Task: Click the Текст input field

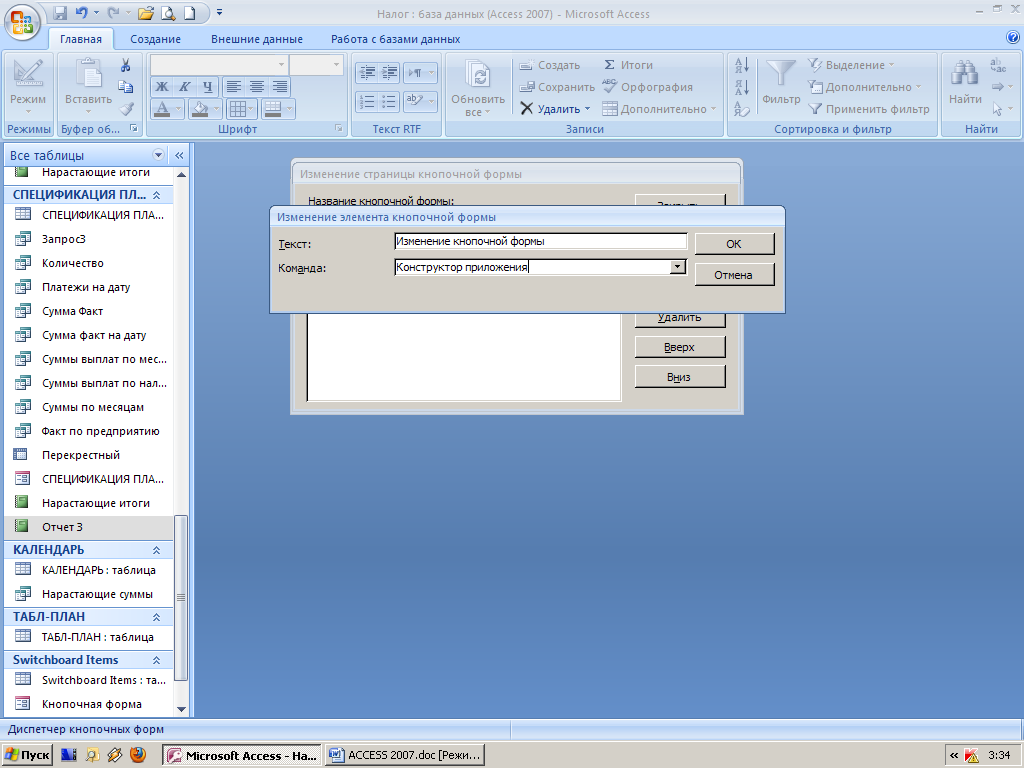Action: tap(541, 241)
